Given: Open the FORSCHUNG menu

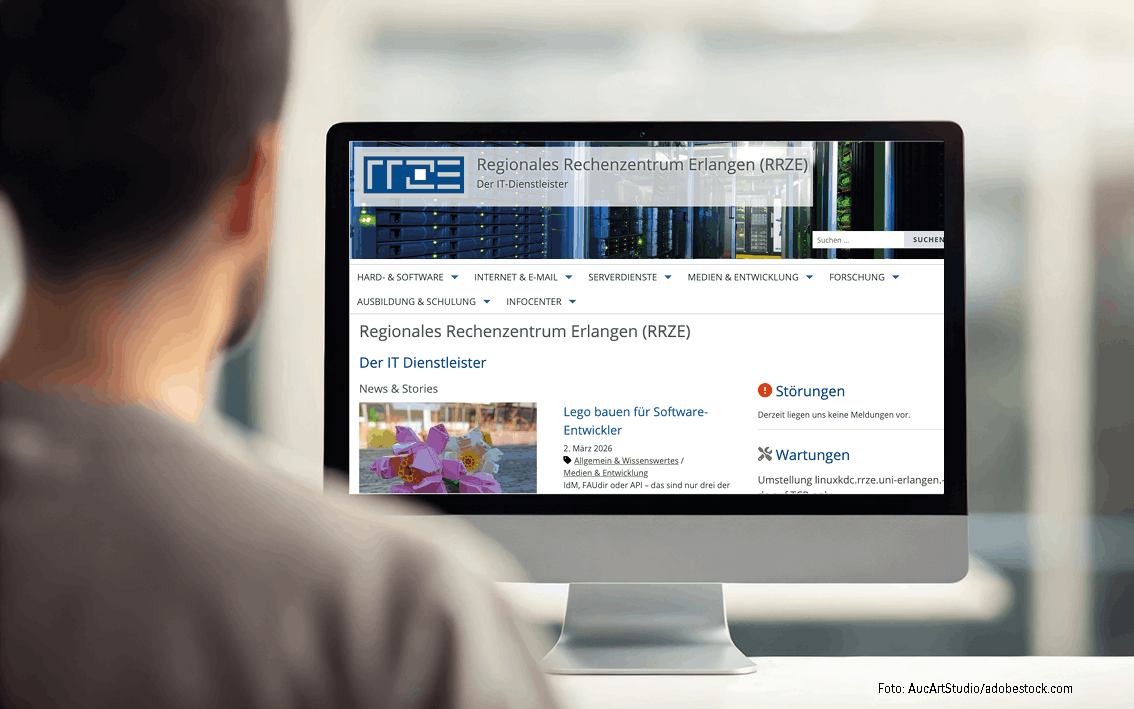Looking at the screenshot, I should coord(856,277).
